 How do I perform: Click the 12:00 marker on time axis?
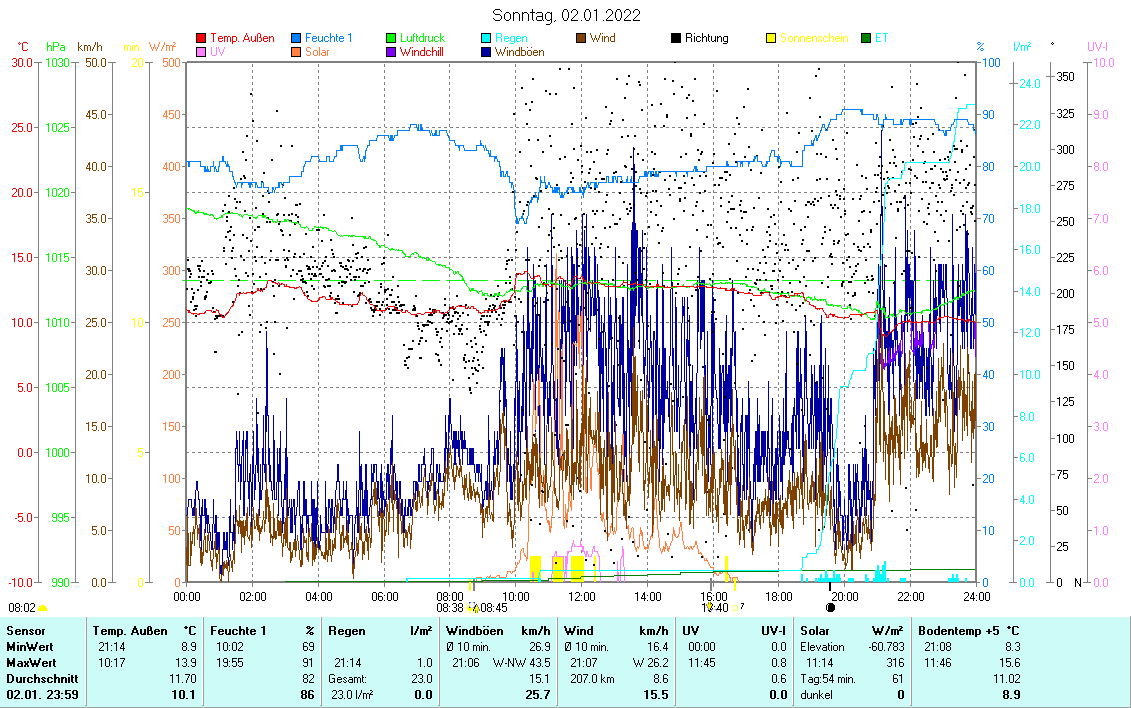tap(581, 596)
